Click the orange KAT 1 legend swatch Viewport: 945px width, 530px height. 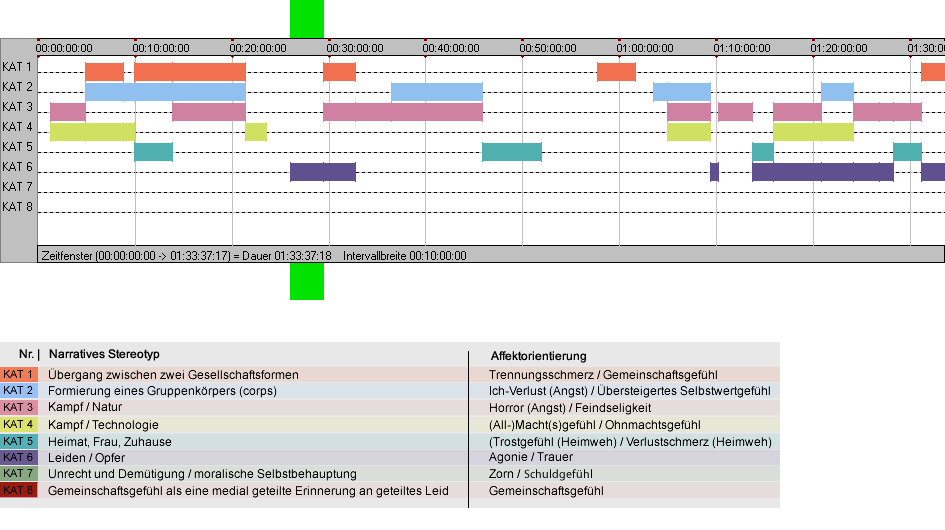pos(19,374)
